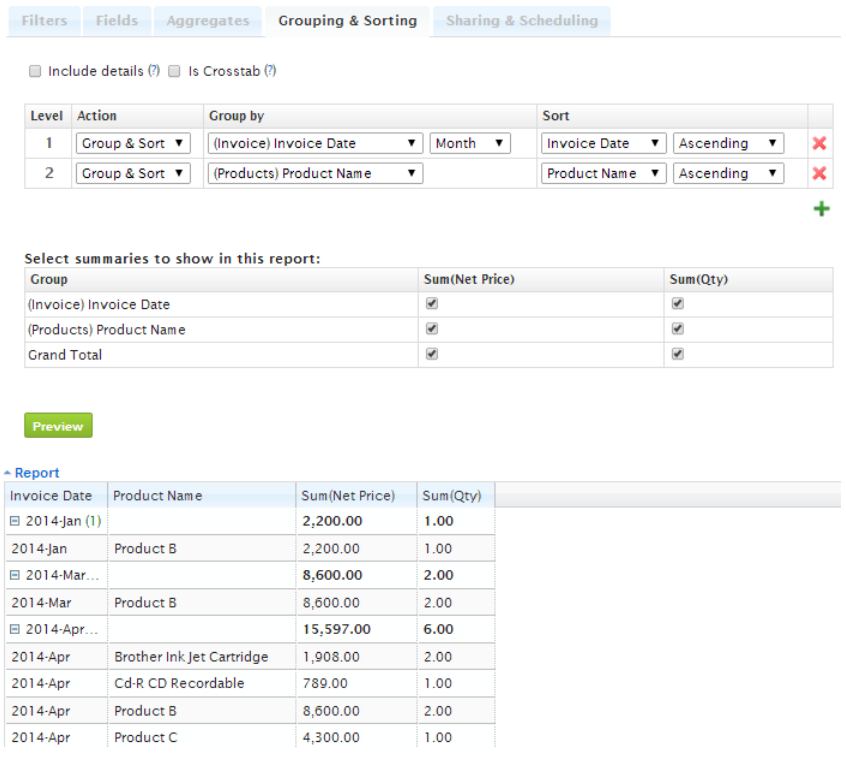
Task: Open the Aggregates tab
Action: pyautogui.click(x=208, y=20)
